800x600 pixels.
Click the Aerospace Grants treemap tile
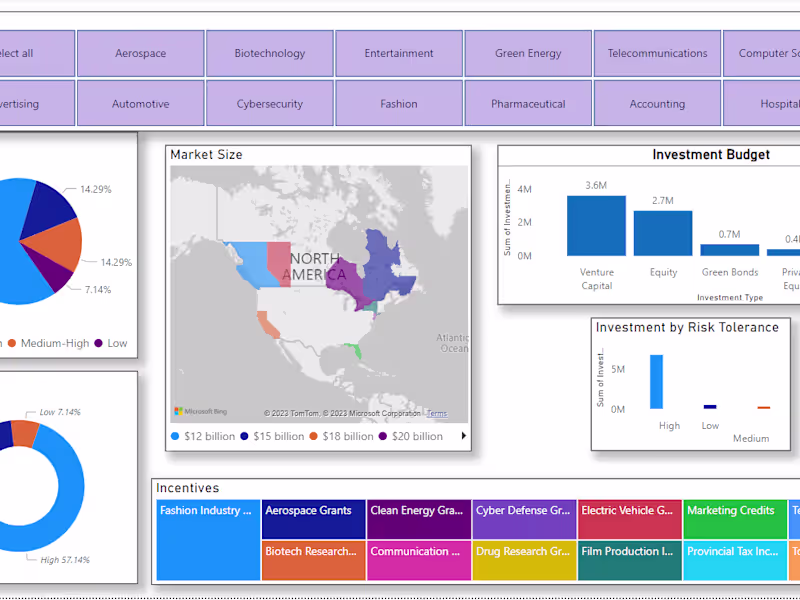tap(313, 519)
